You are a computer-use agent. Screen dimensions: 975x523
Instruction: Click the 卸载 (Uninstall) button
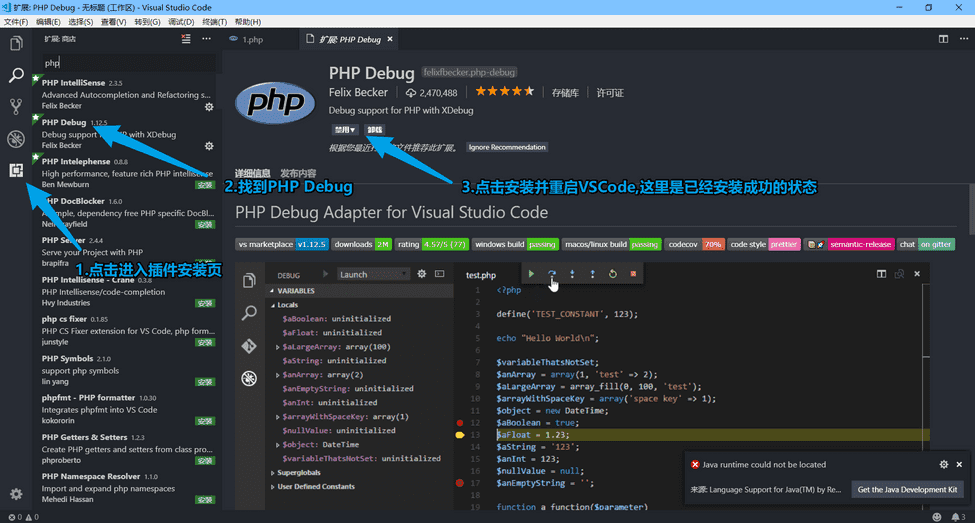374,130
